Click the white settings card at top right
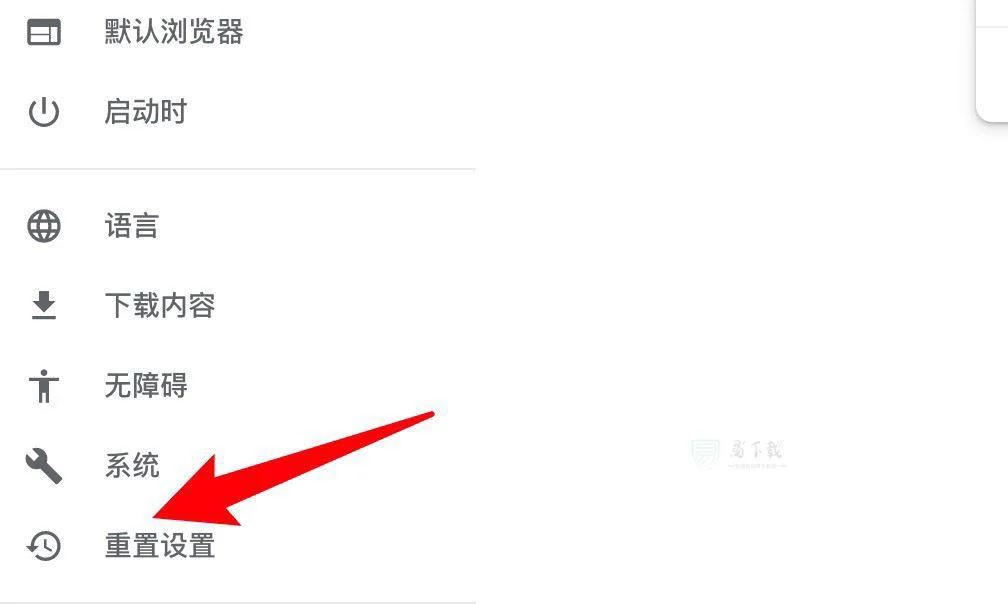This screenshot has width=1008, height=604. (x=991, y=60)
